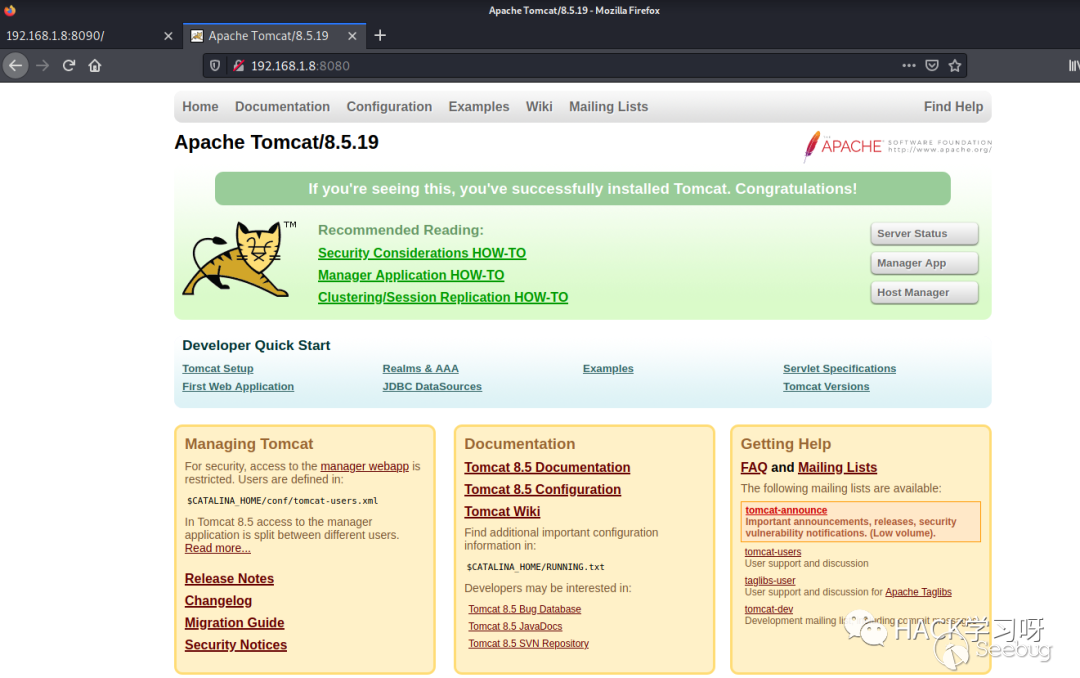Open the taglibs-user mailing list link
Image resolution: width=1080 pixels, height=678 pixels.
(x=770, y=581)
